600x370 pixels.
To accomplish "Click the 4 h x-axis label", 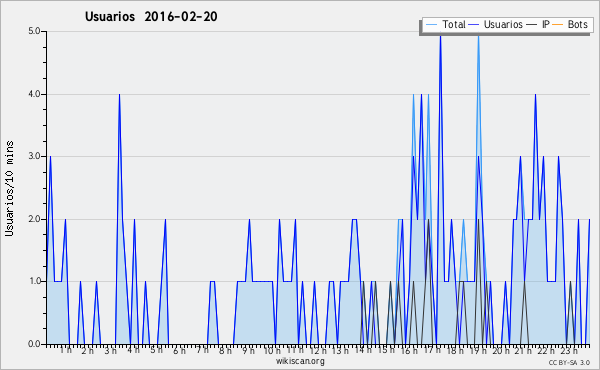I will point(133,350).
